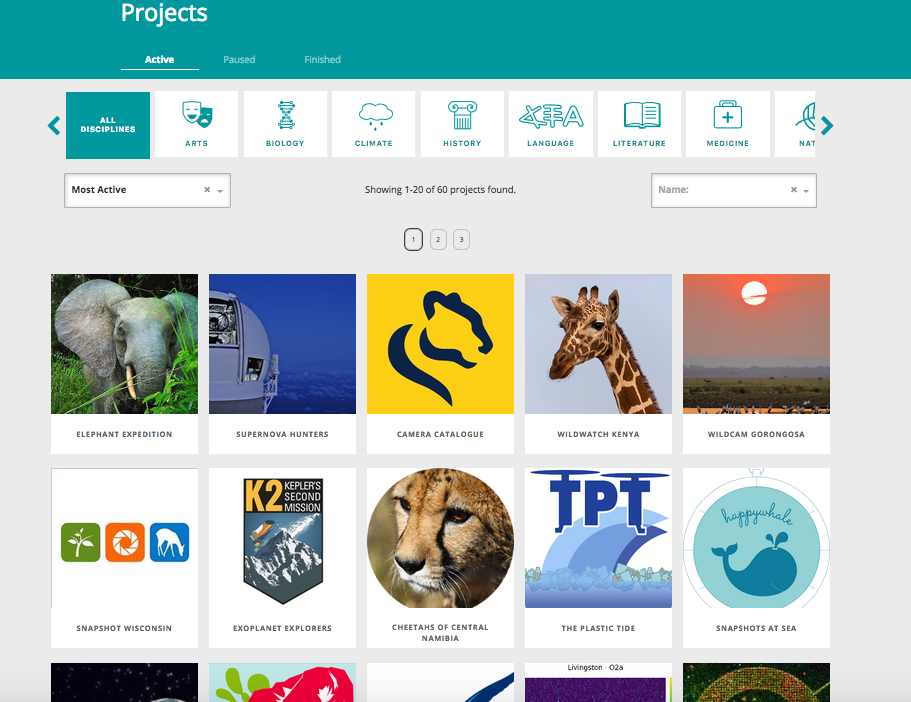Click the Showing 1-20 of 60 projects text

click(440, 189)
